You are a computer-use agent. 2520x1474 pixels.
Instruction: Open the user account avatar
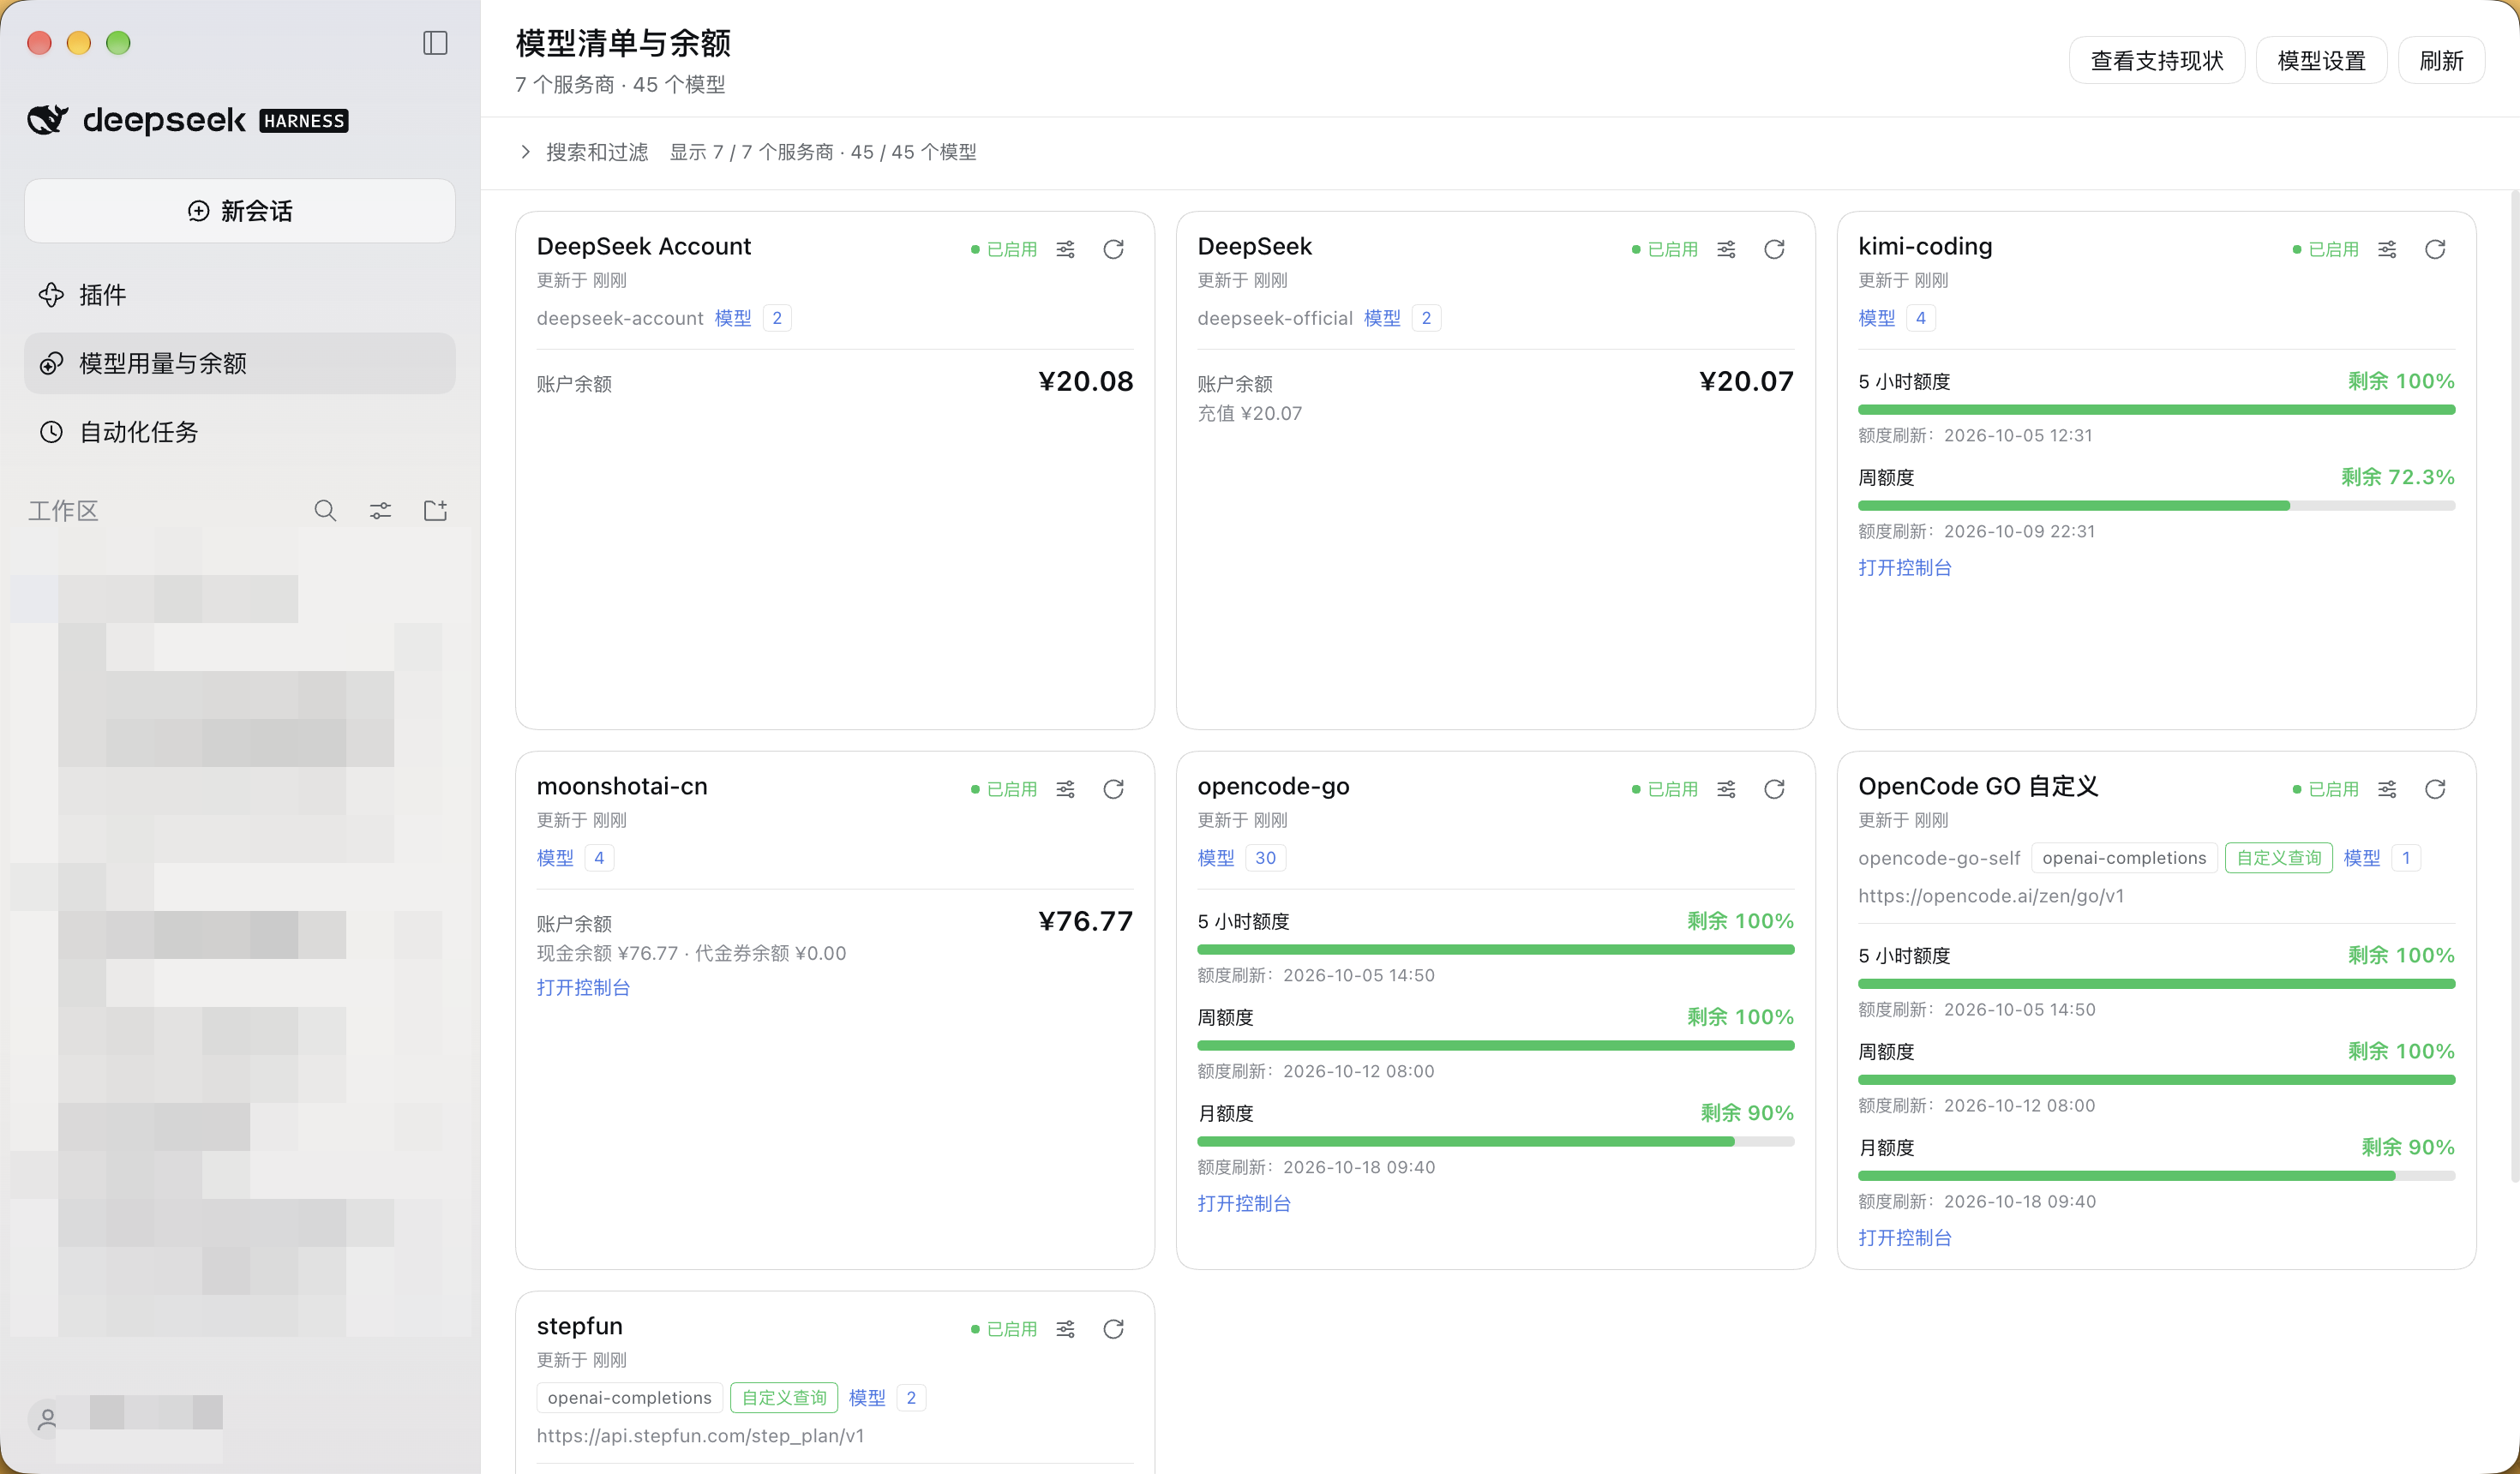[x=47, y=1419]
